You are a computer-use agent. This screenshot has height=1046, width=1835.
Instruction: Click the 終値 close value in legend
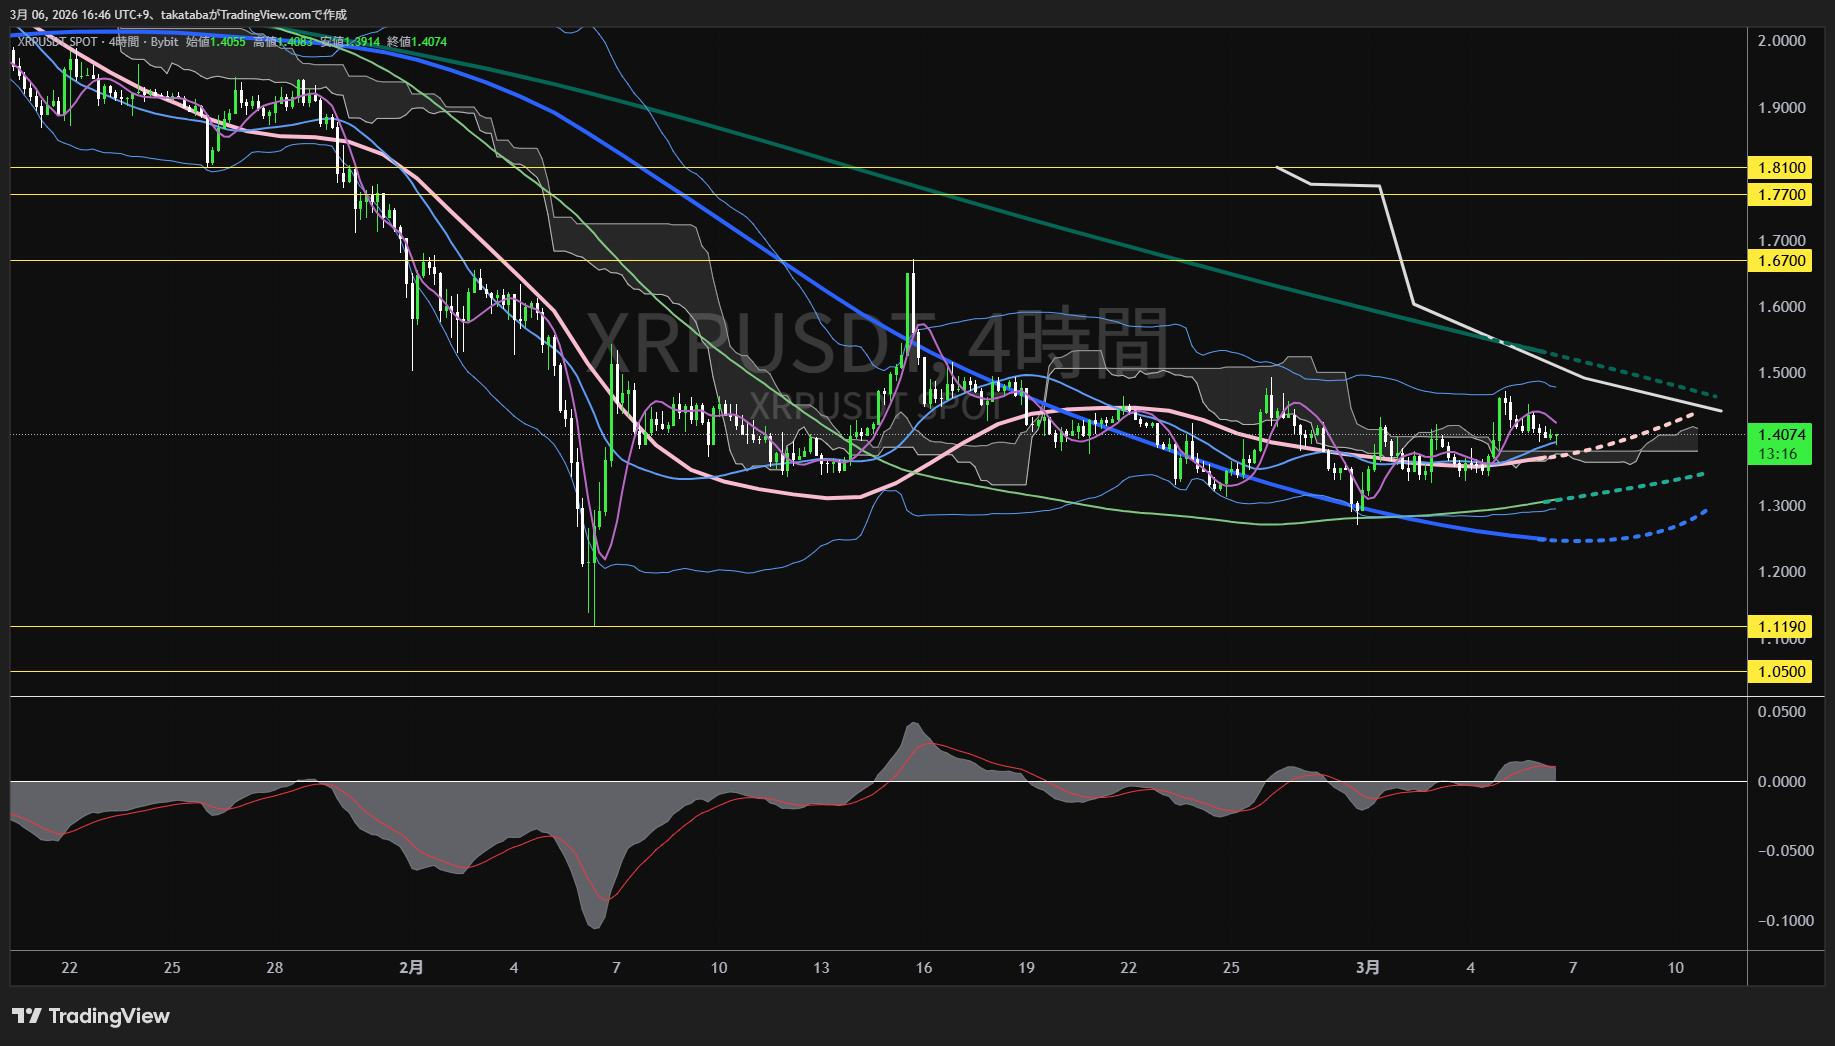point(417,42)
